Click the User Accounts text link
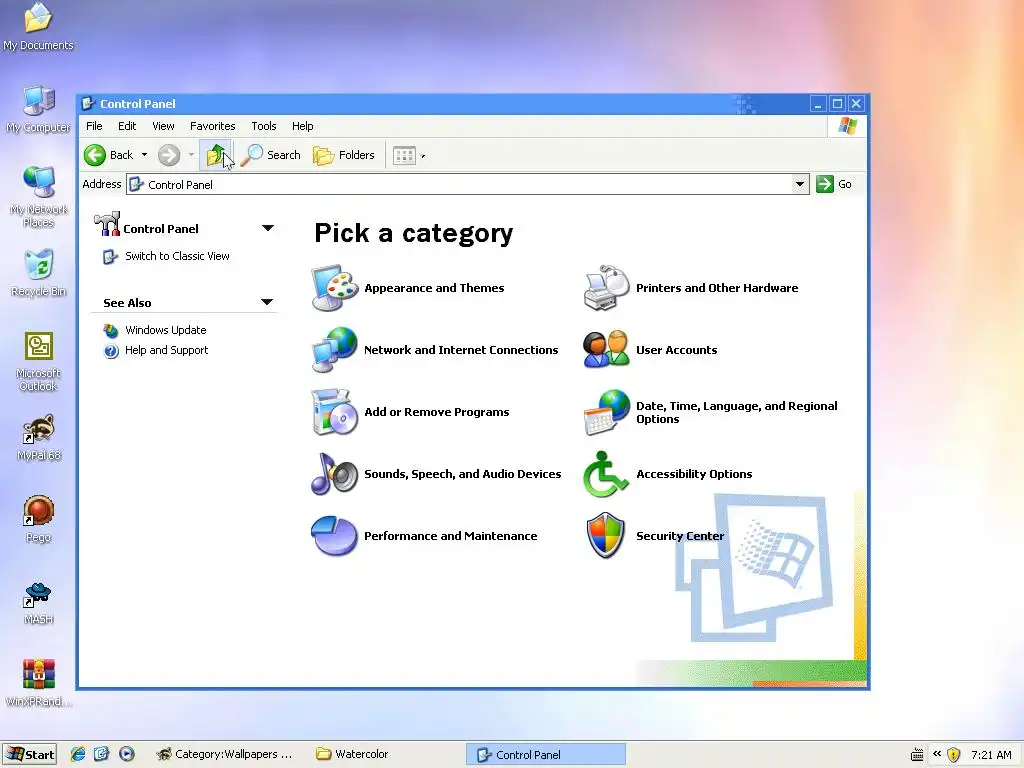 pyautogui.click(x=677, y=350)
